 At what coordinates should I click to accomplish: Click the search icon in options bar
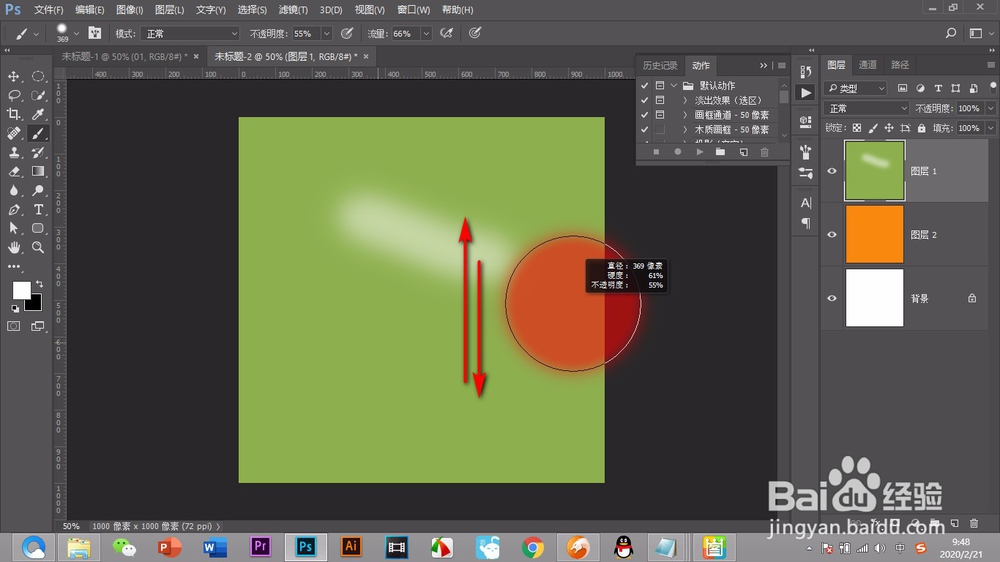tap(951, 33)
